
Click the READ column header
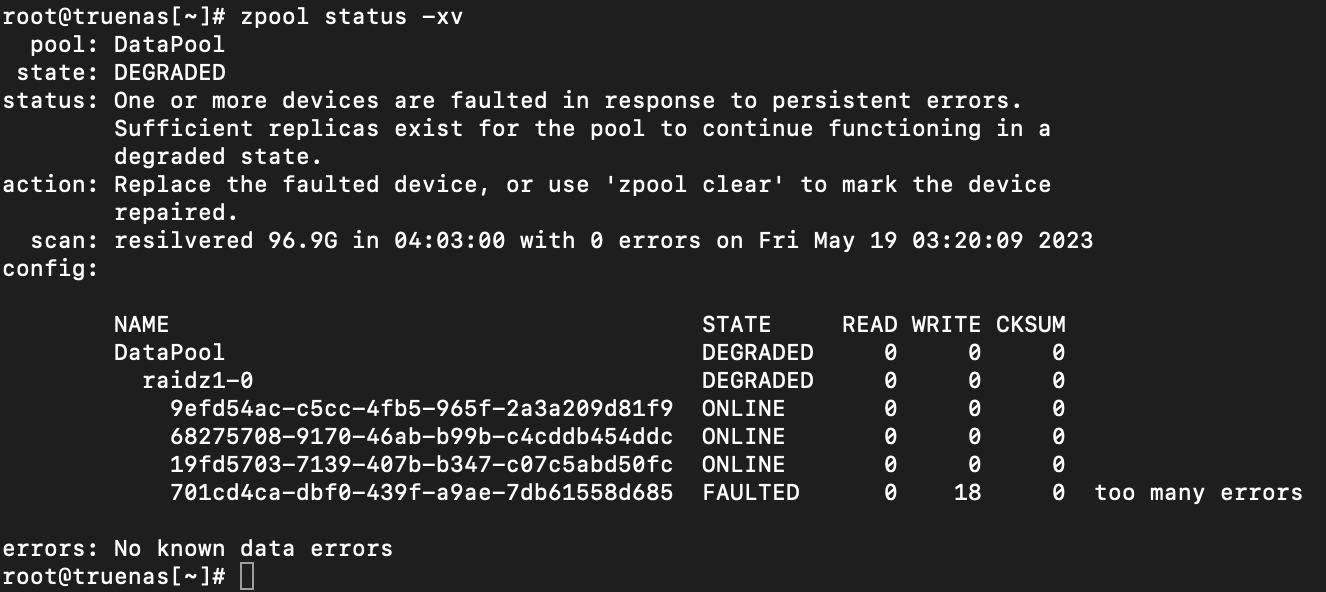click(x=870, y=325)
